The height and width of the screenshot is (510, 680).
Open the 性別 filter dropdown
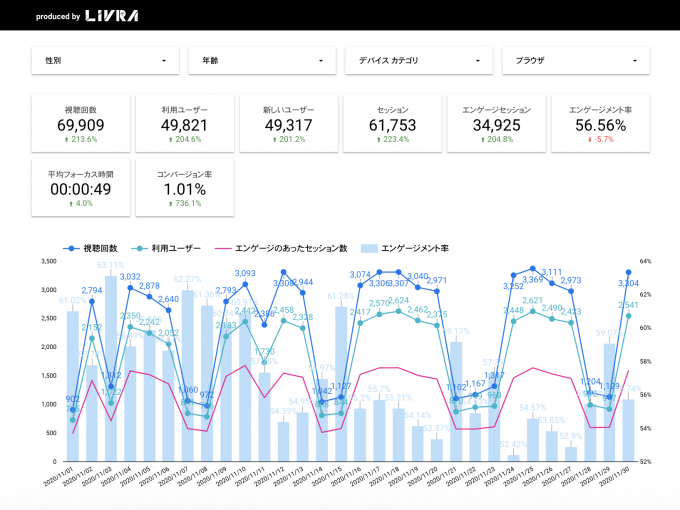tap(105, 61)
